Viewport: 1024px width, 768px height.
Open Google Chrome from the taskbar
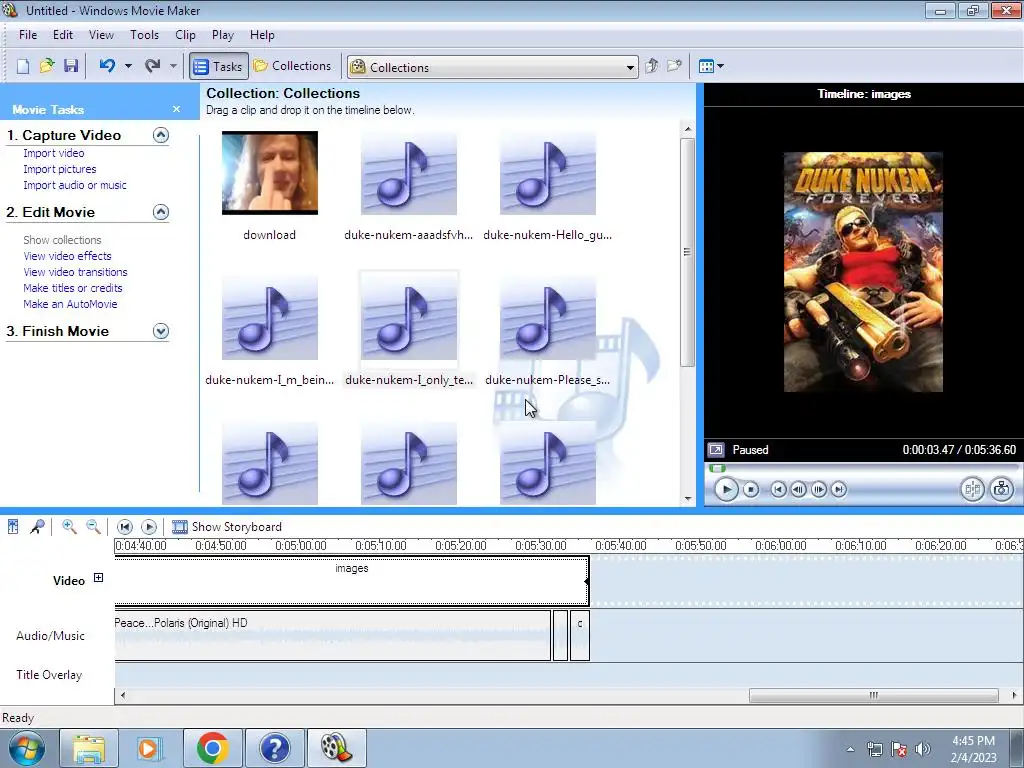tap(212, 748)
